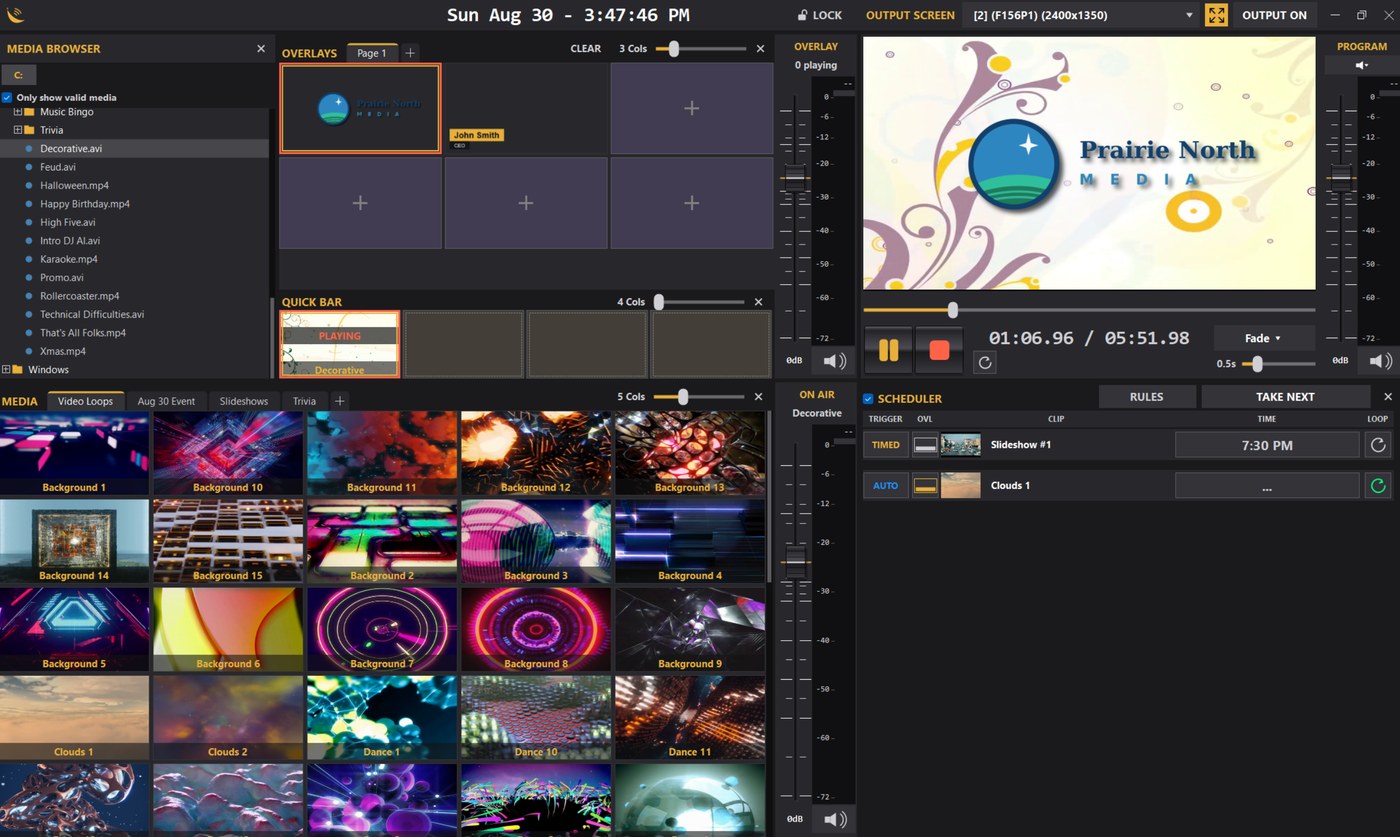
Task: Adjust the Quick Bar columns slider
Action: coord(659,302)
